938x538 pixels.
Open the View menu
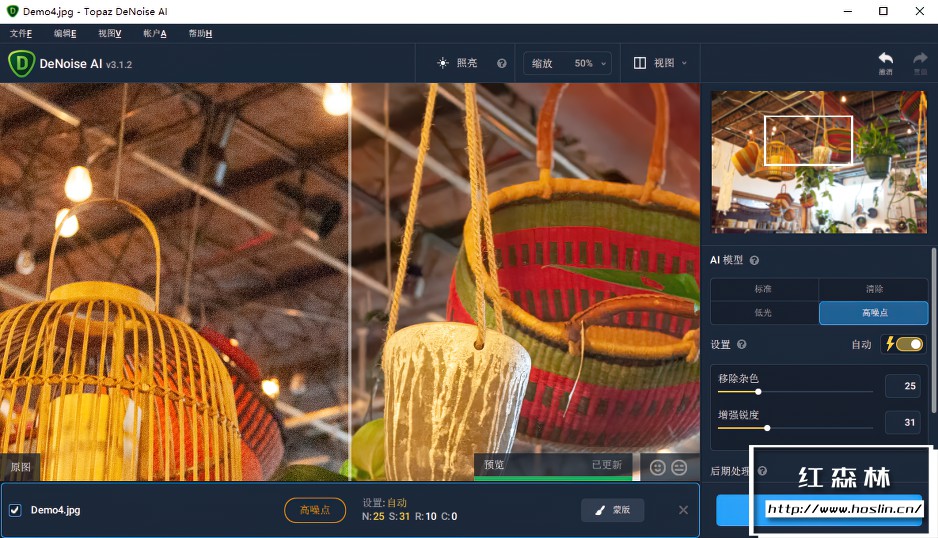tap(109, 34)
